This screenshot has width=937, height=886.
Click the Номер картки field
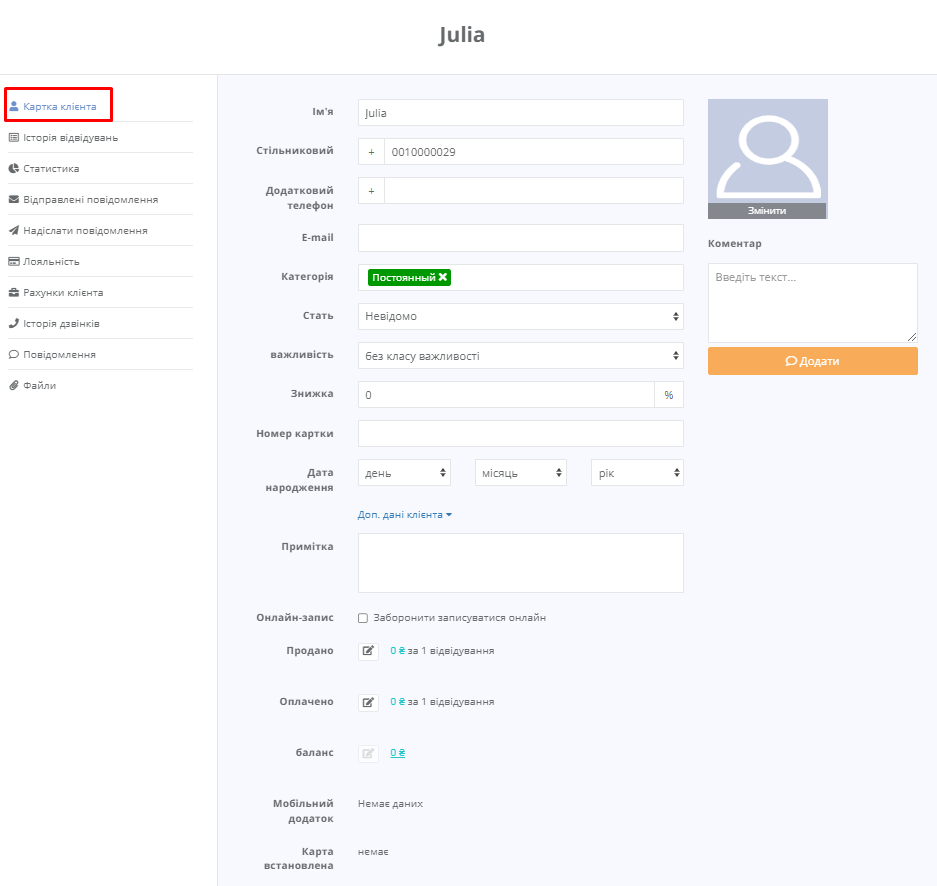[520, 433]
